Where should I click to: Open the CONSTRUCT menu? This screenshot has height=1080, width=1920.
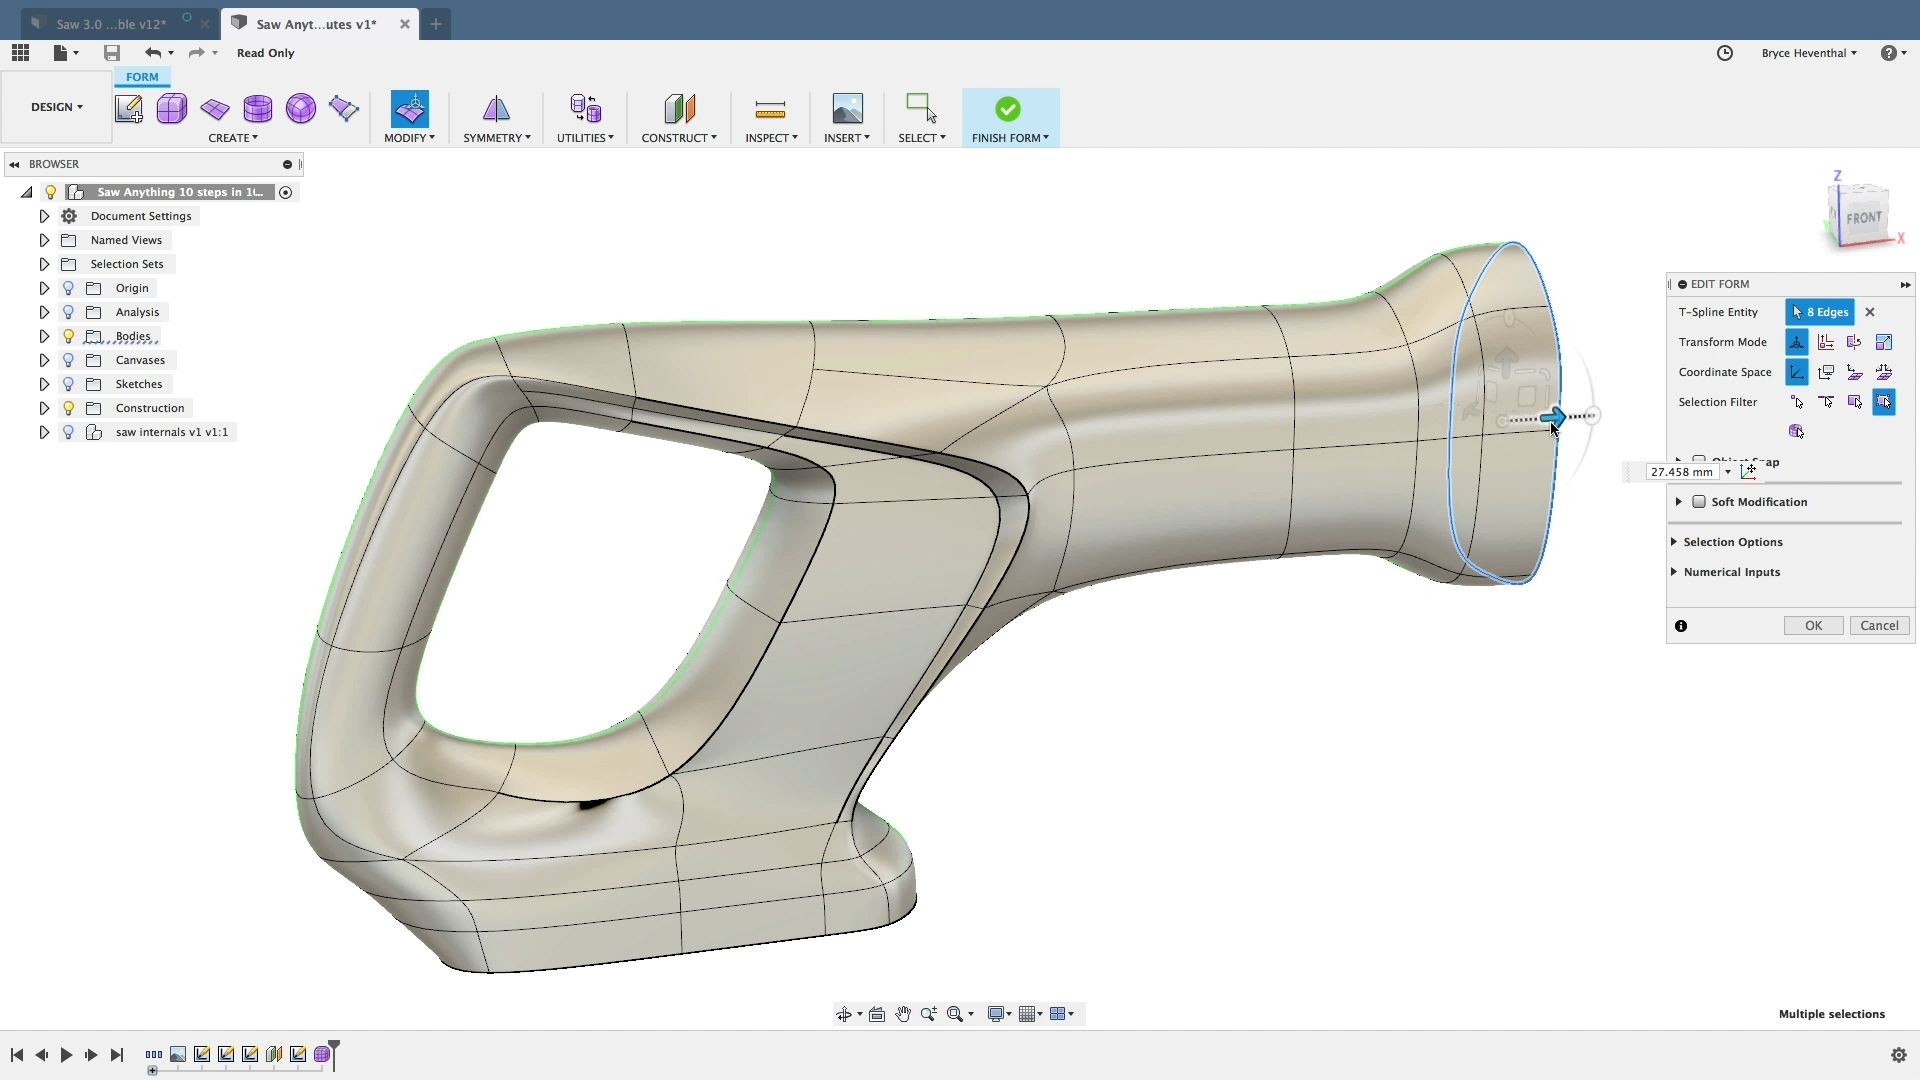point(679,138)
